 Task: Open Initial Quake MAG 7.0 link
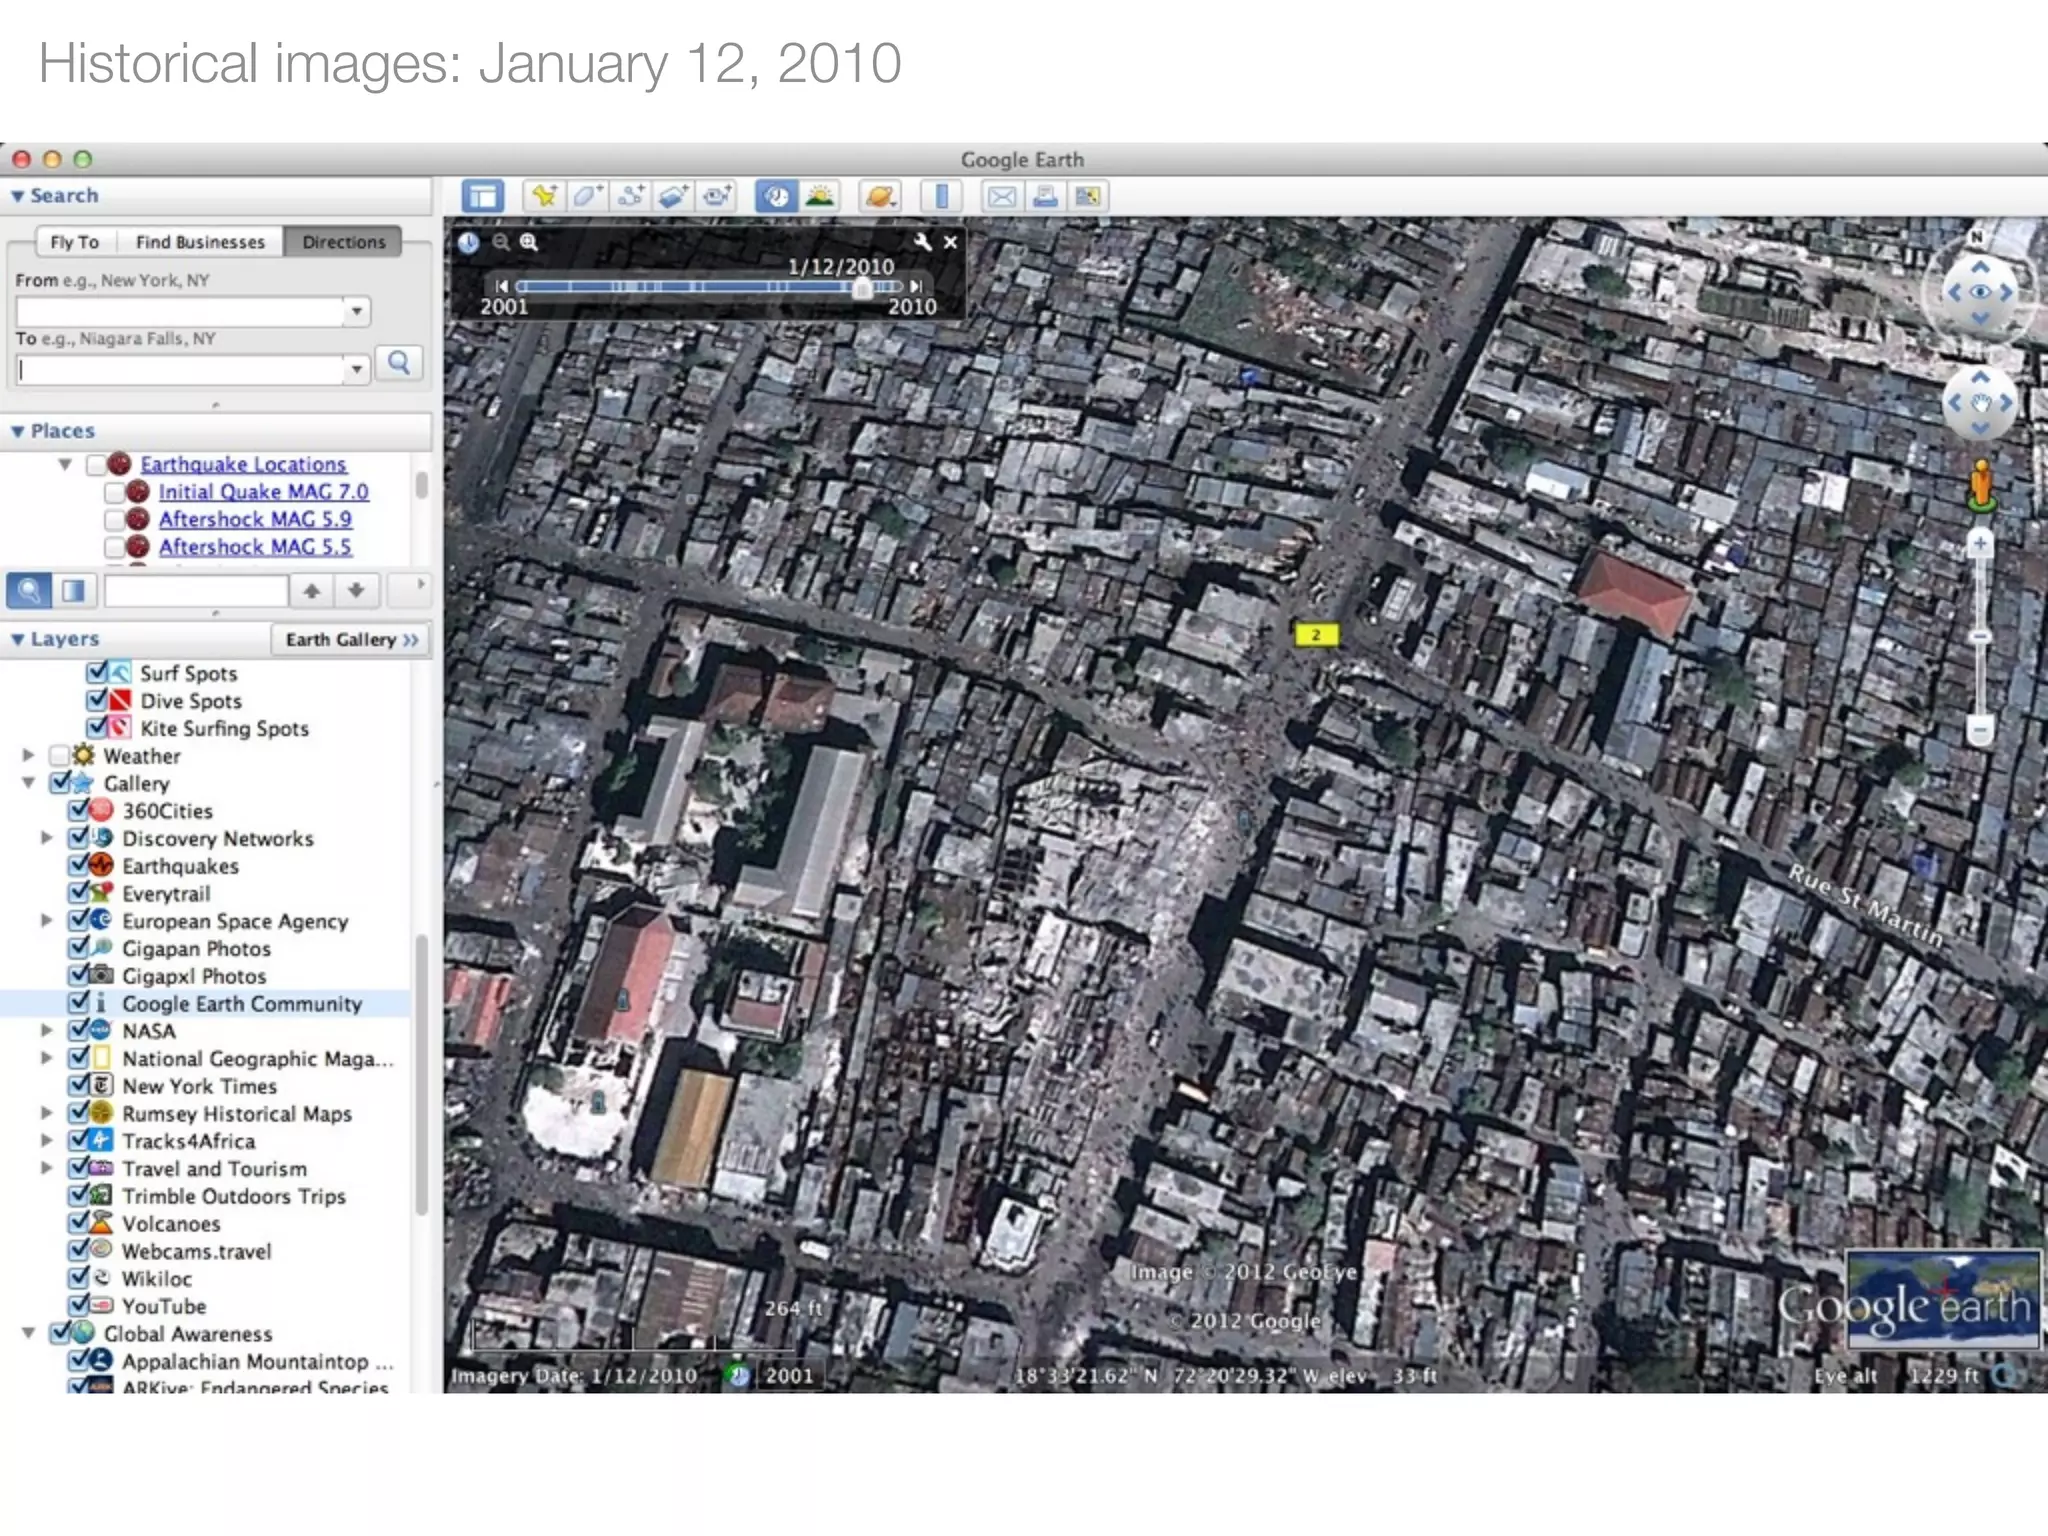263,492
